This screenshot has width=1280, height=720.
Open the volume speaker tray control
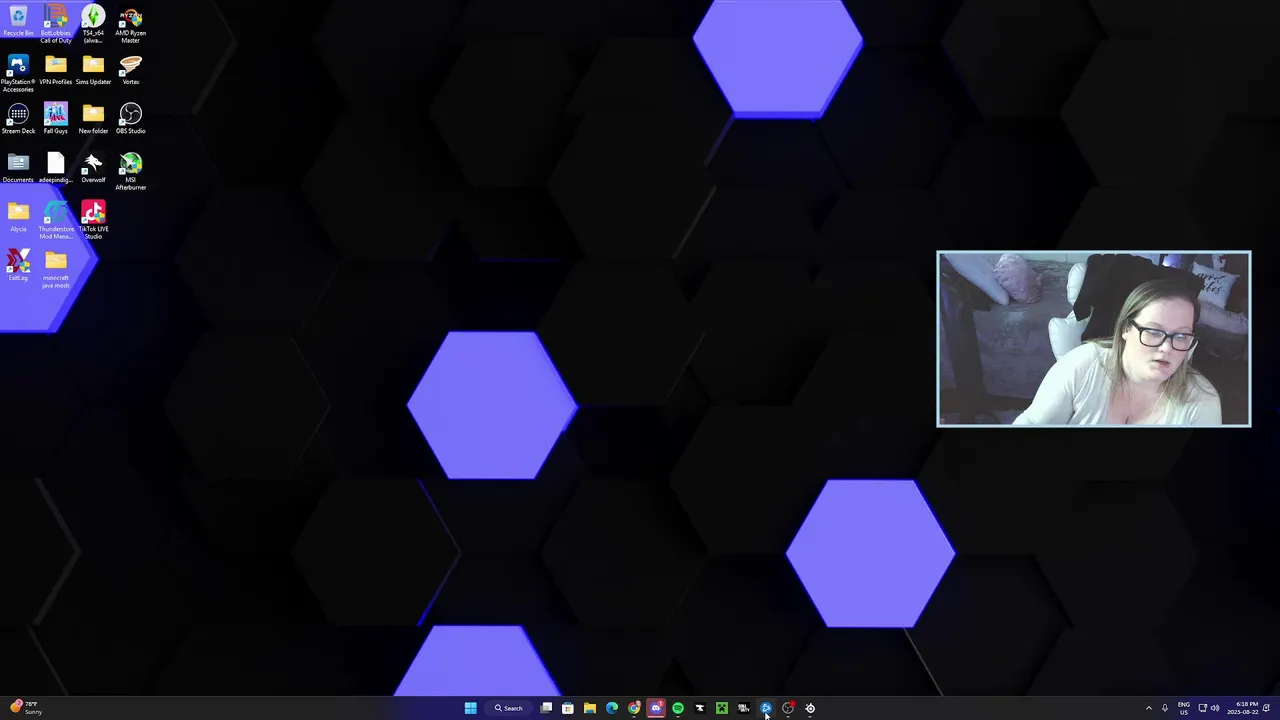[x=1214, y=708]
